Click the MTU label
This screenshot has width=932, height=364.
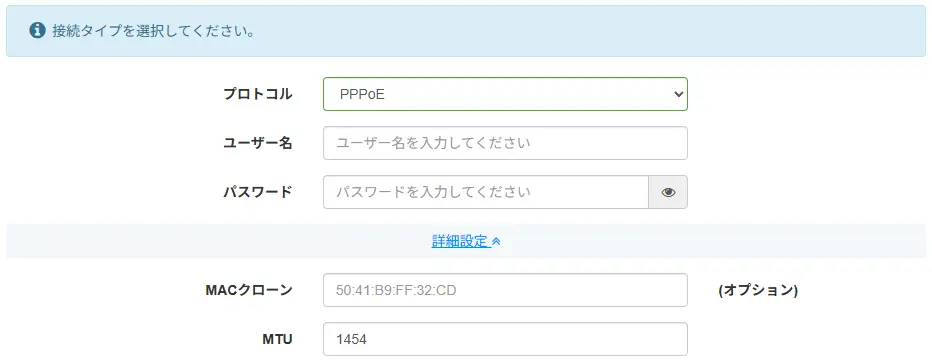(x=277, y=339)
